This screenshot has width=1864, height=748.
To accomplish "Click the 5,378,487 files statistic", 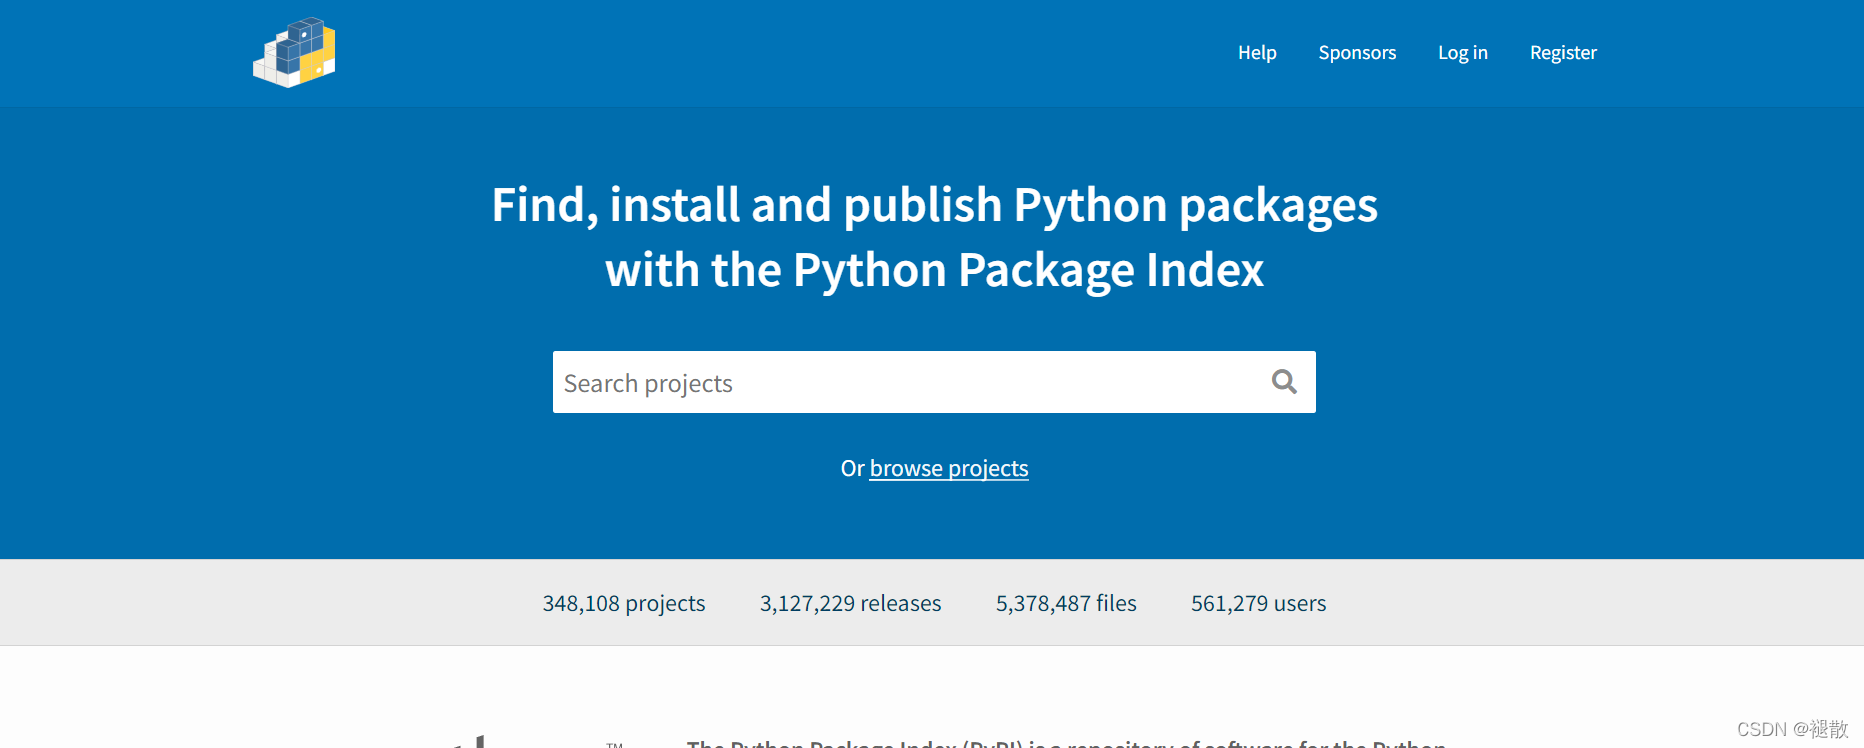I will point(1066,603).
